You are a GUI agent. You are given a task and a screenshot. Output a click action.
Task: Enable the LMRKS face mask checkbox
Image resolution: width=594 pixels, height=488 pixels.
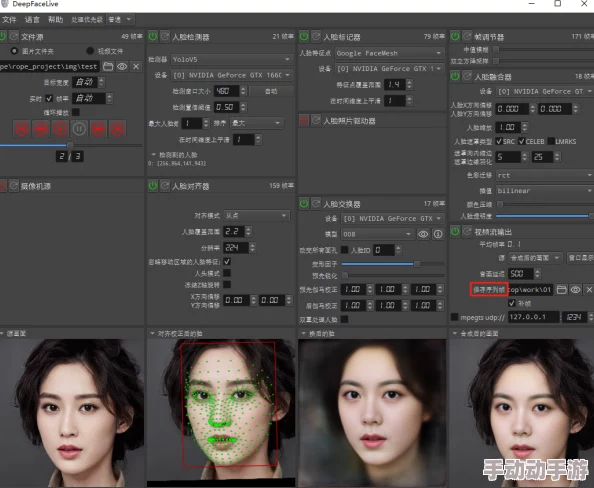pos(551,141)
